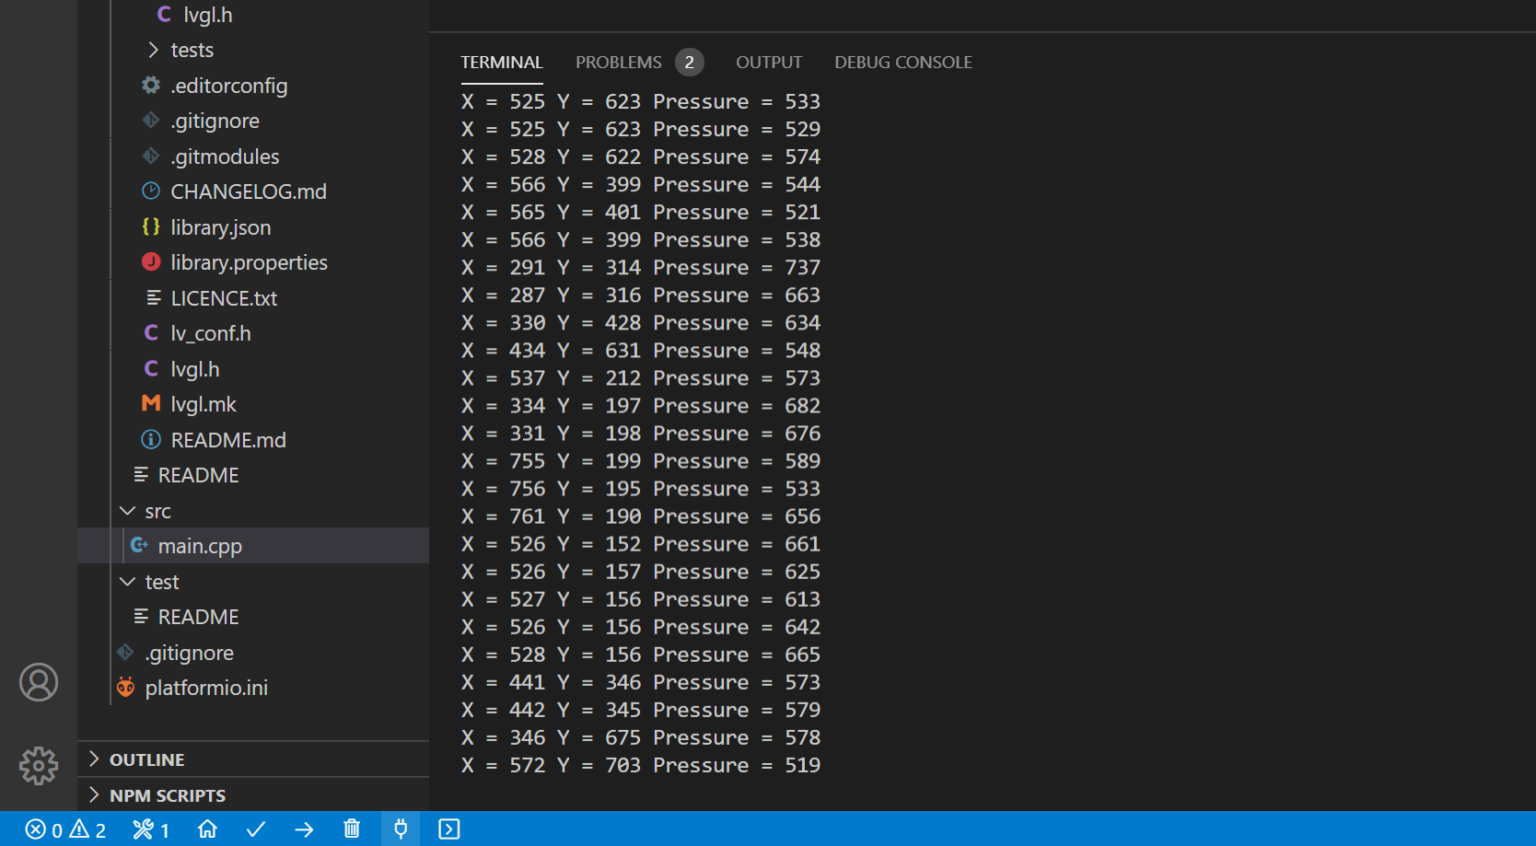Expand the OUTLINE section
The image size is (1536, 846).
pos(146,760)
